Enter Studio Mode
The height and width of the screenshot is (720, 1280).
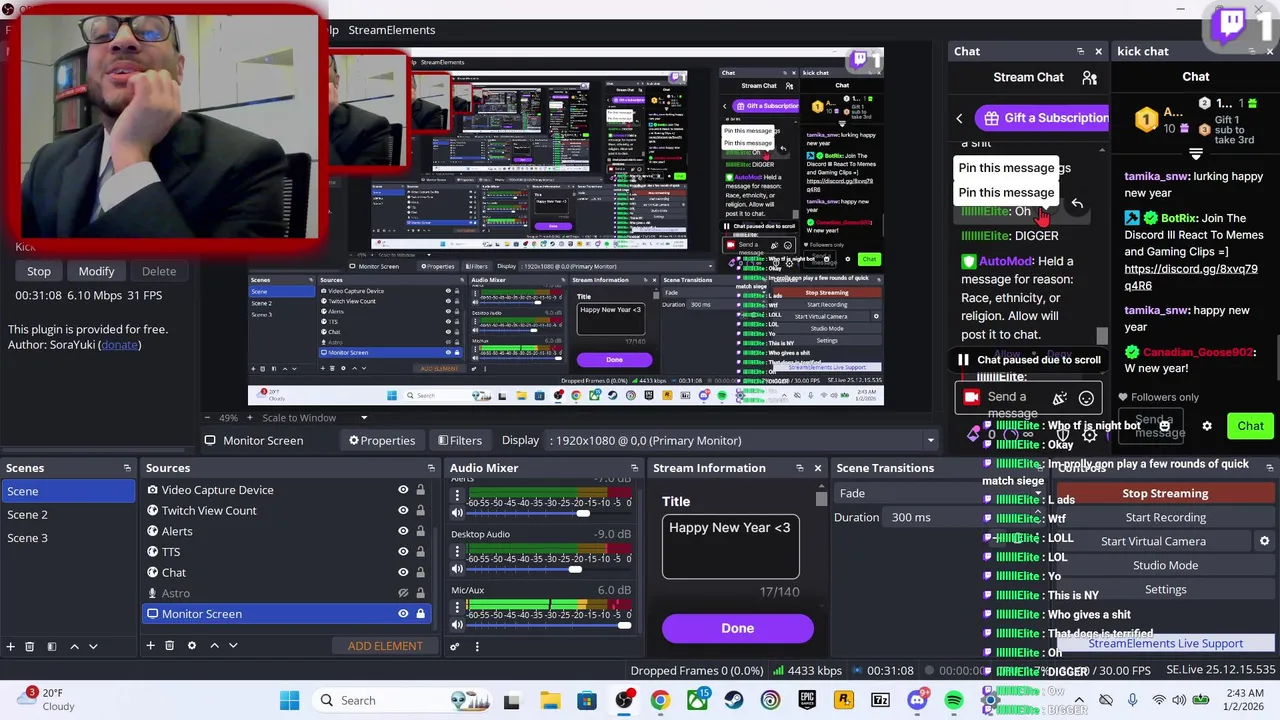tap(1165, 565)
